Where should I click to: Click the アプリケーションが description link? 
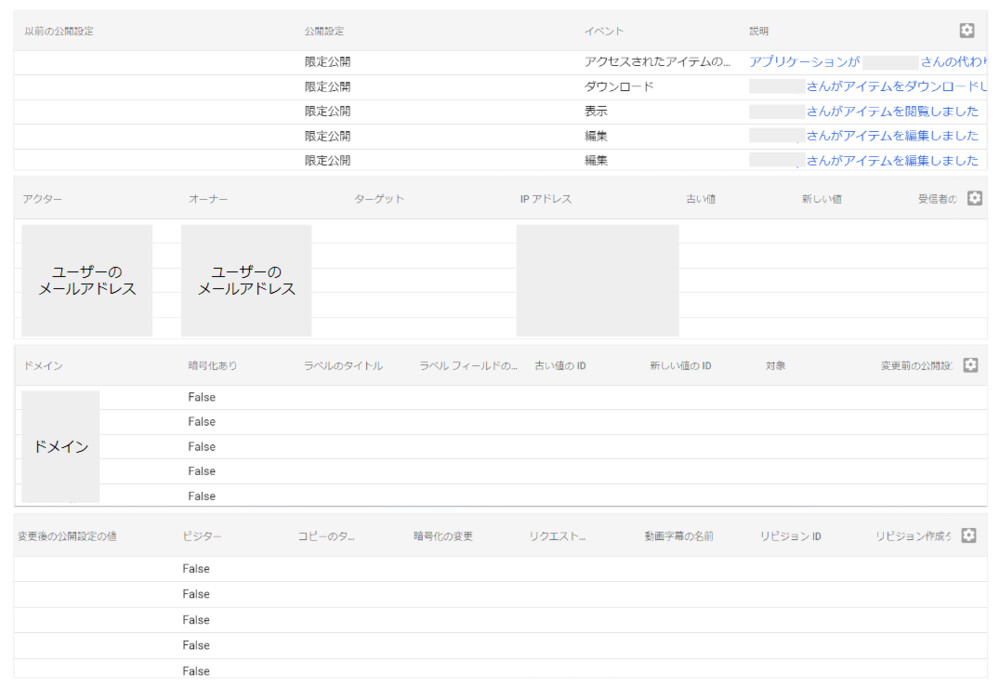click(805, 62)
